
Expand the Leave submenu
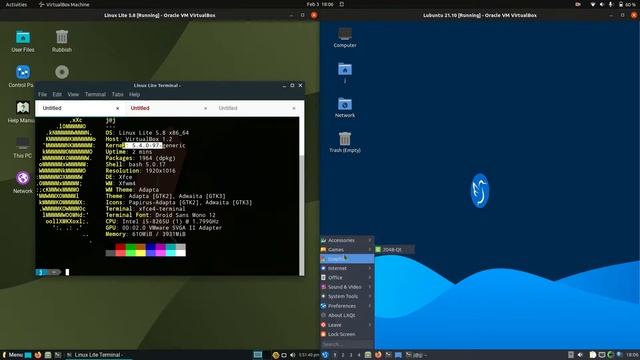pyautogui.click(x=347, y=325)
